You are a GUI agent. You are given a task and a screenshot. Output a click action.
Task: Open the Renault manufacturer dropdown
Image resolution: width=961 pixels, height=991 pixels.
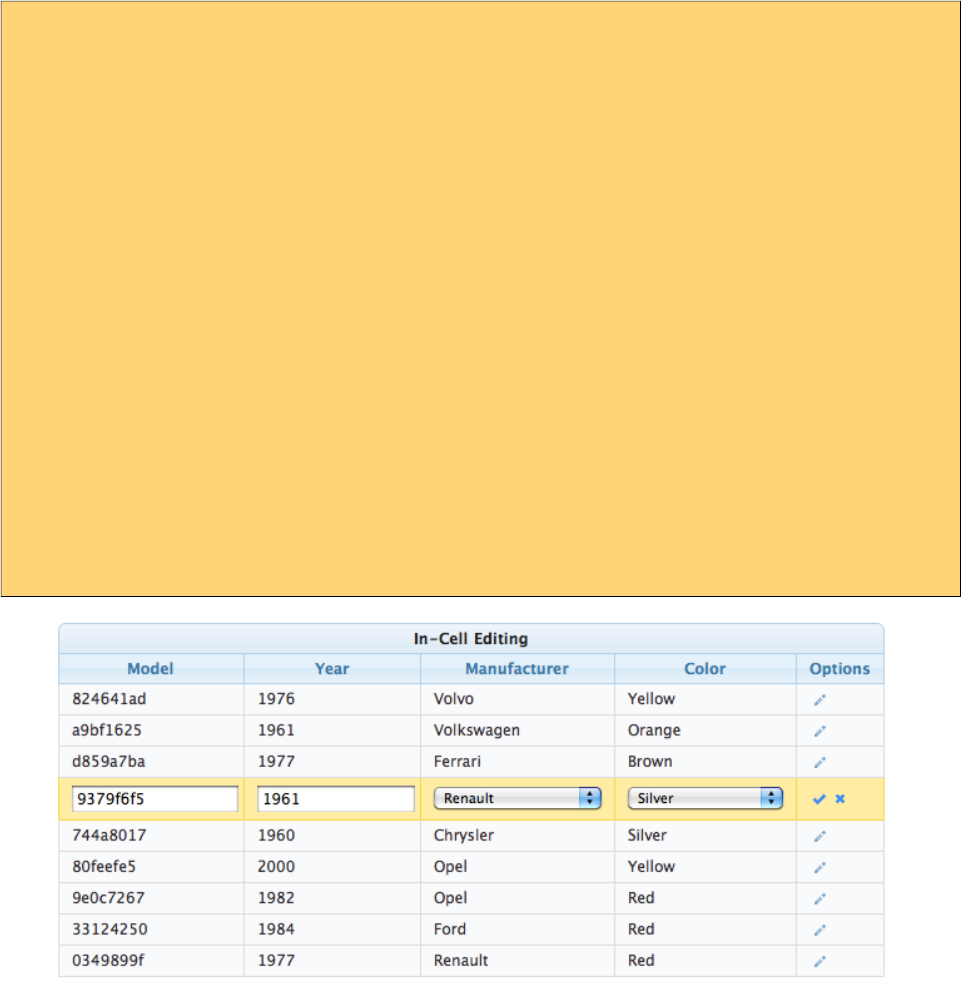[x=517, y=798]
